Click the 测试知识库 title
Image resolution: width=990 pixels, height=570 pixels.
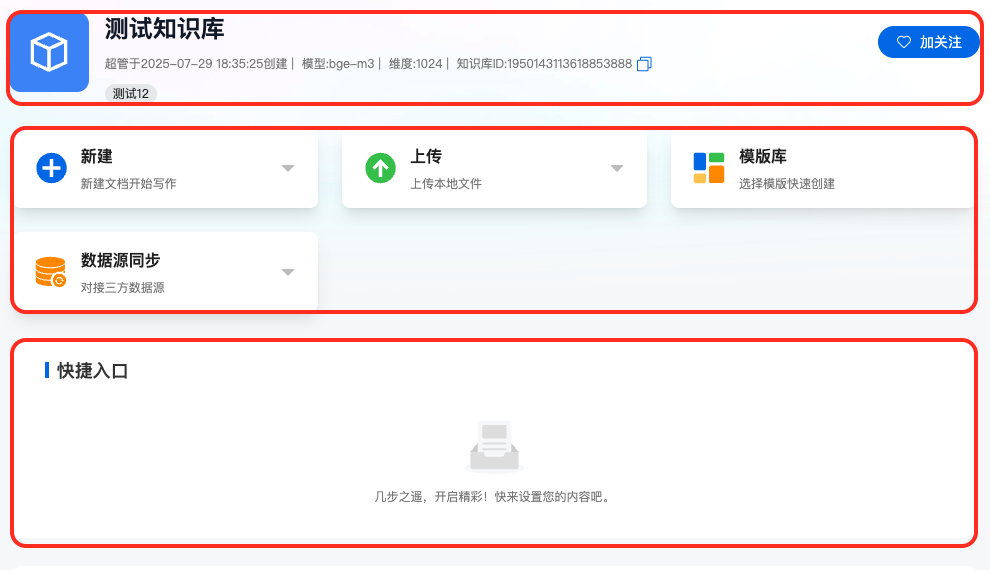[164, 29]
